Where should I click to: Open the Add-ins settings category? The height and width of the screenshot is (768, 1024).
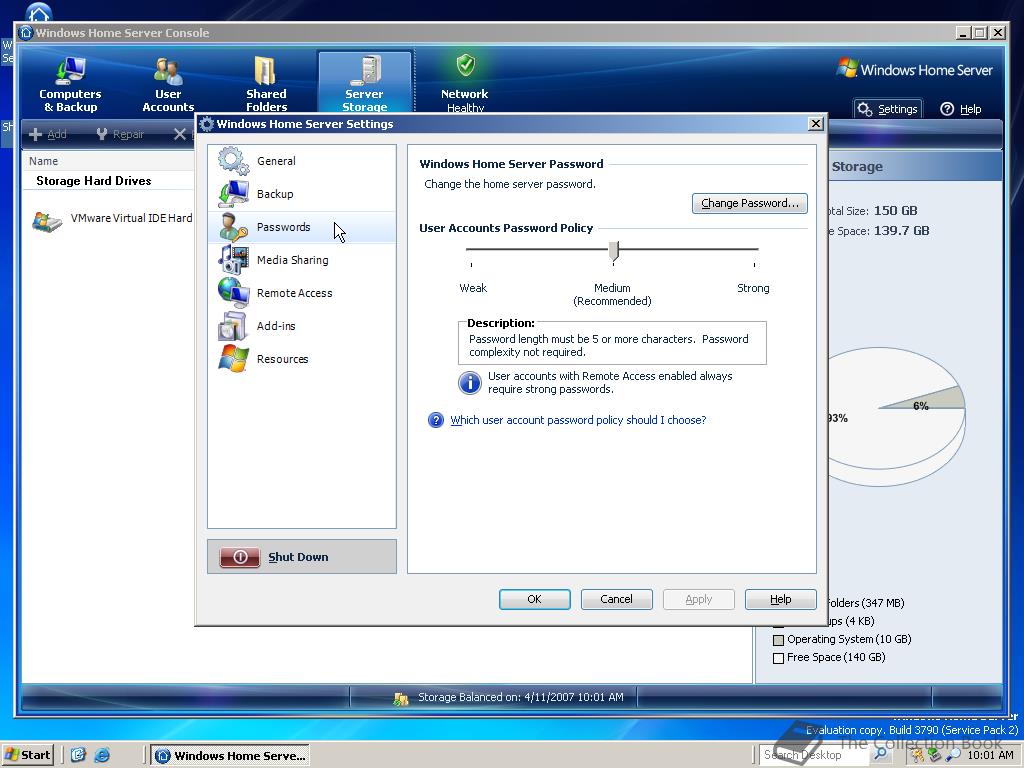pos(302,326)
